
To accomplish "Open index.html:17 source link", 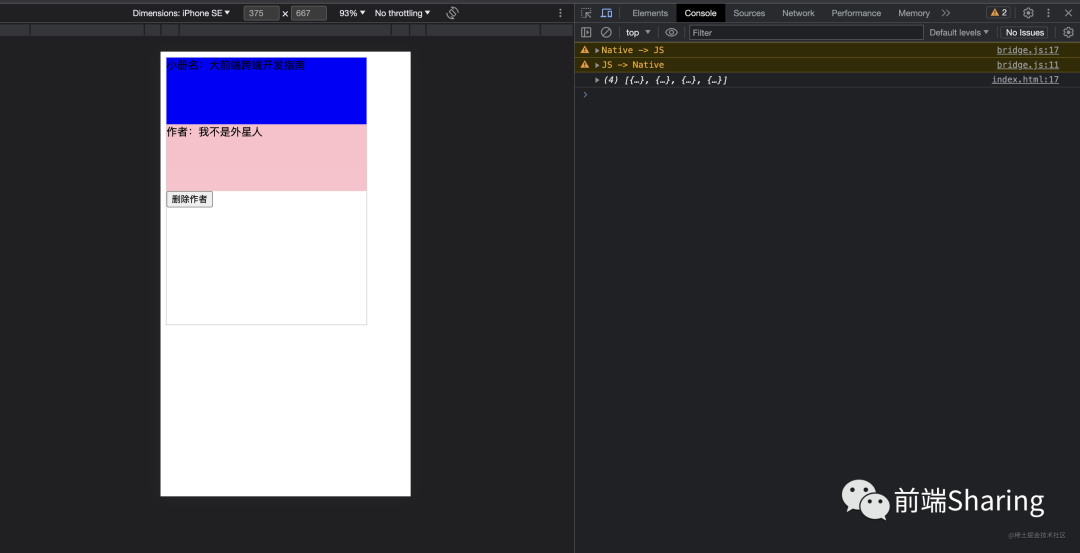I will 1025,80.
